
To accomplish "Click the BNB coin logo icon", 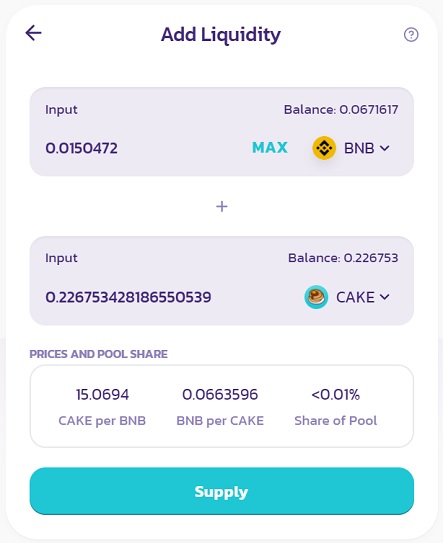I will point(324,148).
